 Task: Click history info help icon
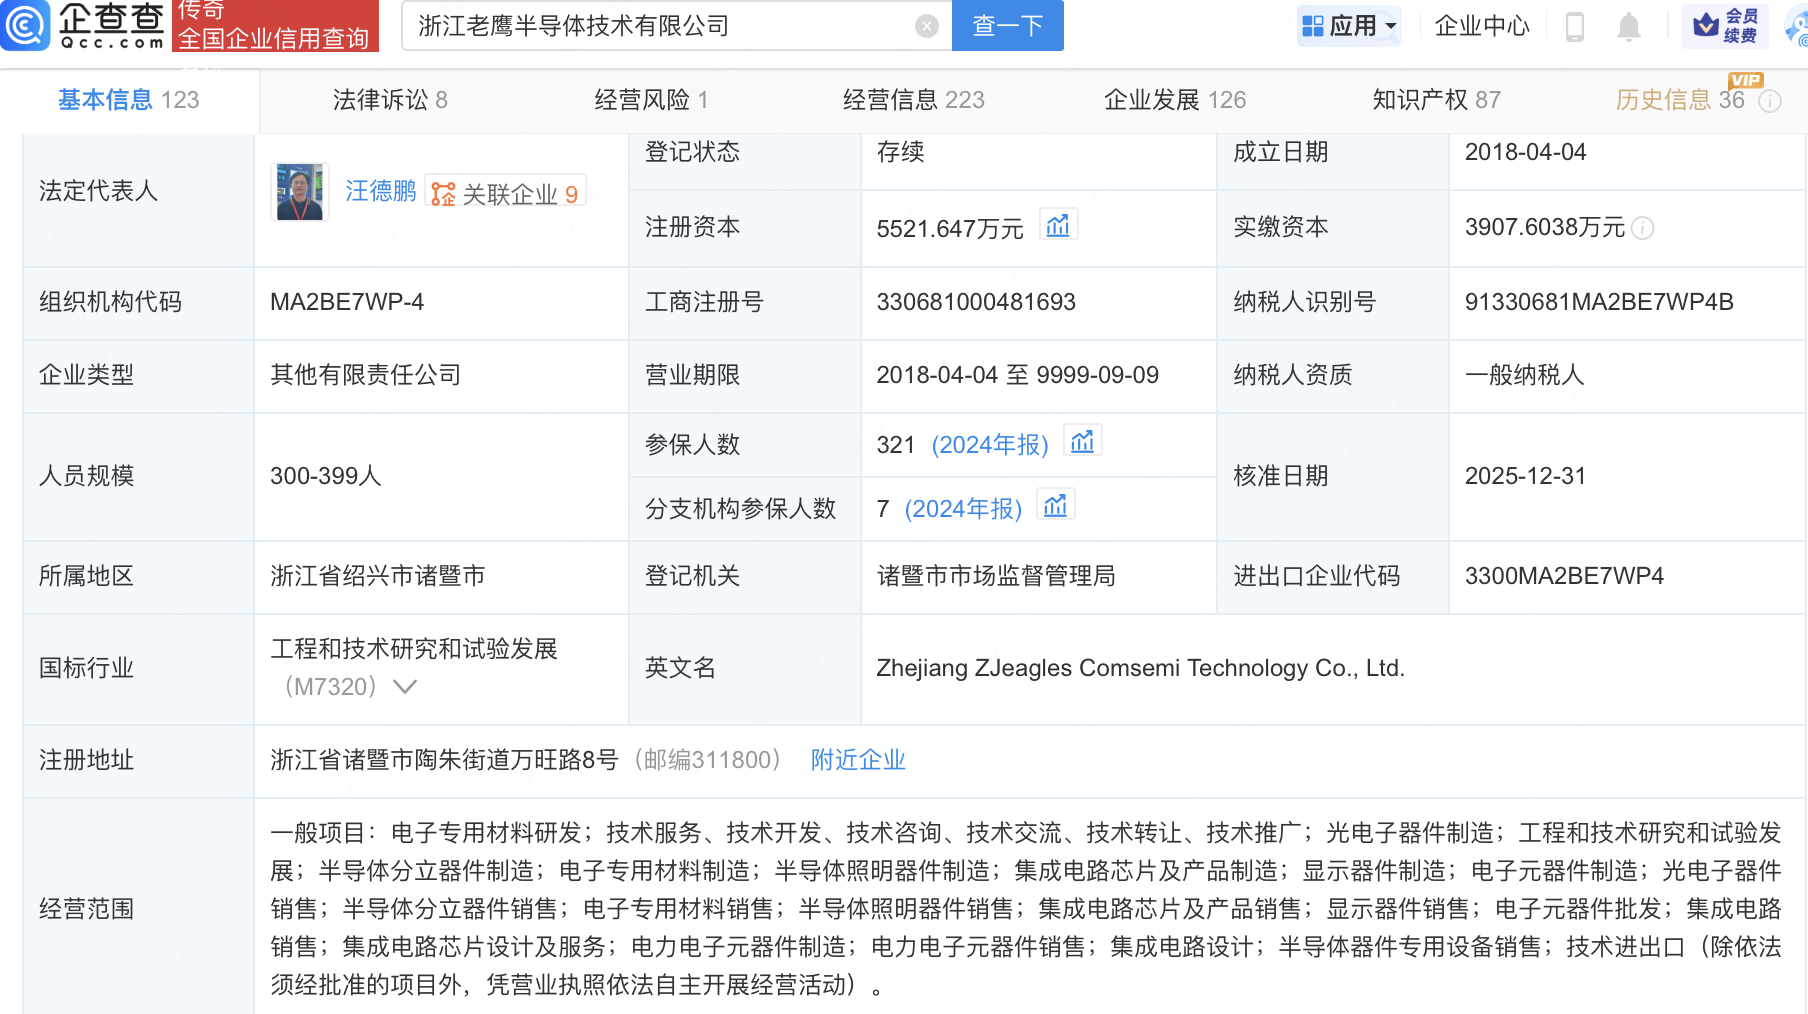pos(1770,101)
